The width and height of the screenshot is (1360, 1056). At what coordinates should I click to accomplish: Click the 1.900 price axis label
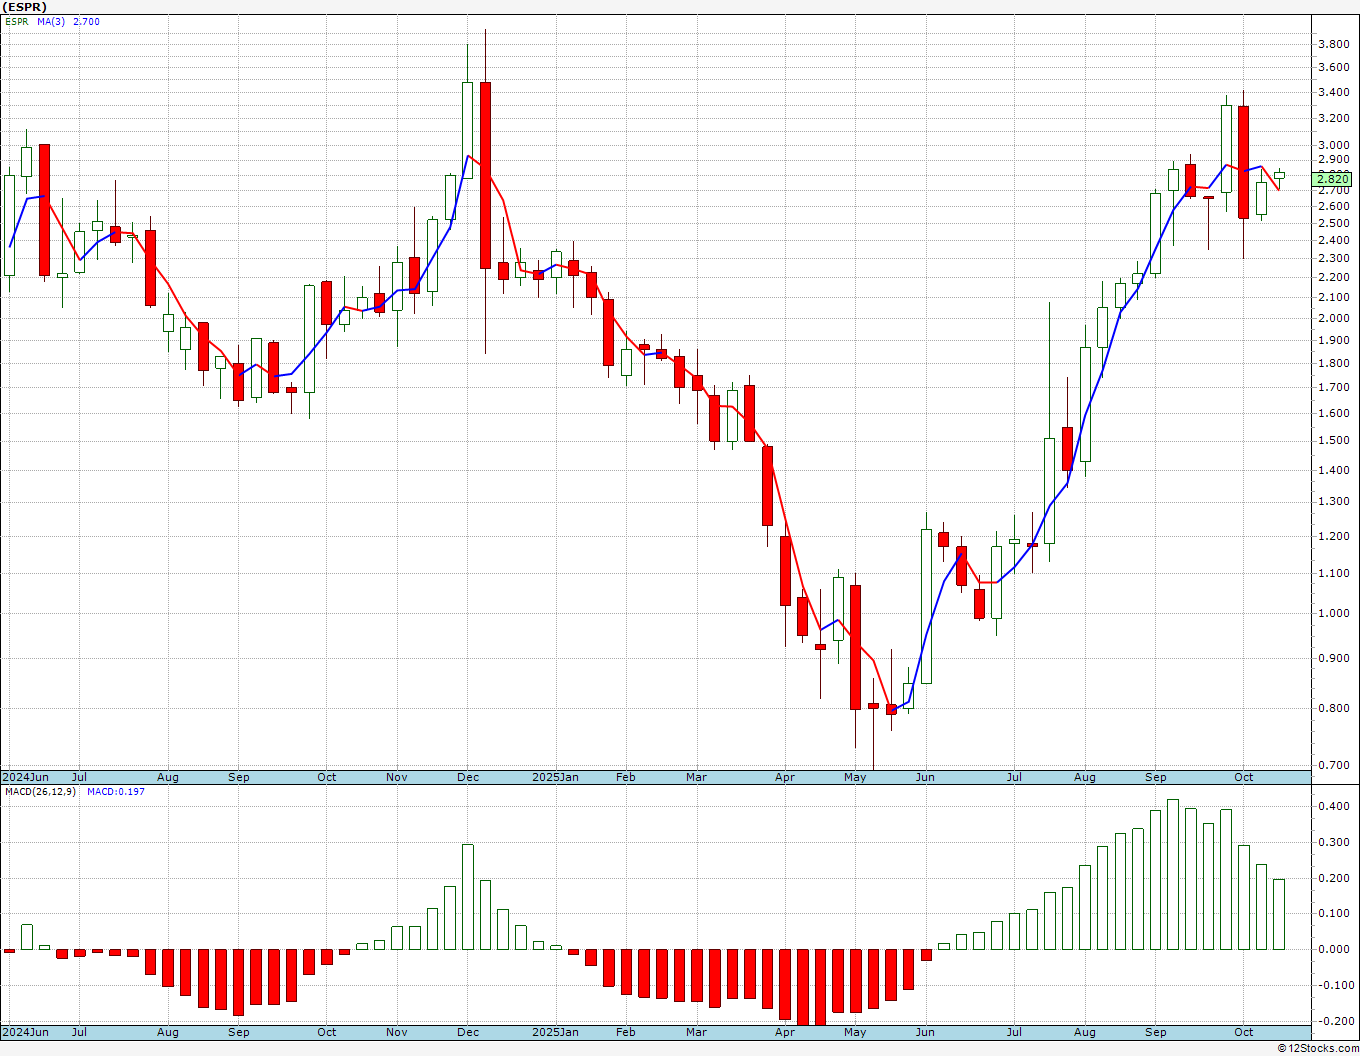pos(1334,340)
